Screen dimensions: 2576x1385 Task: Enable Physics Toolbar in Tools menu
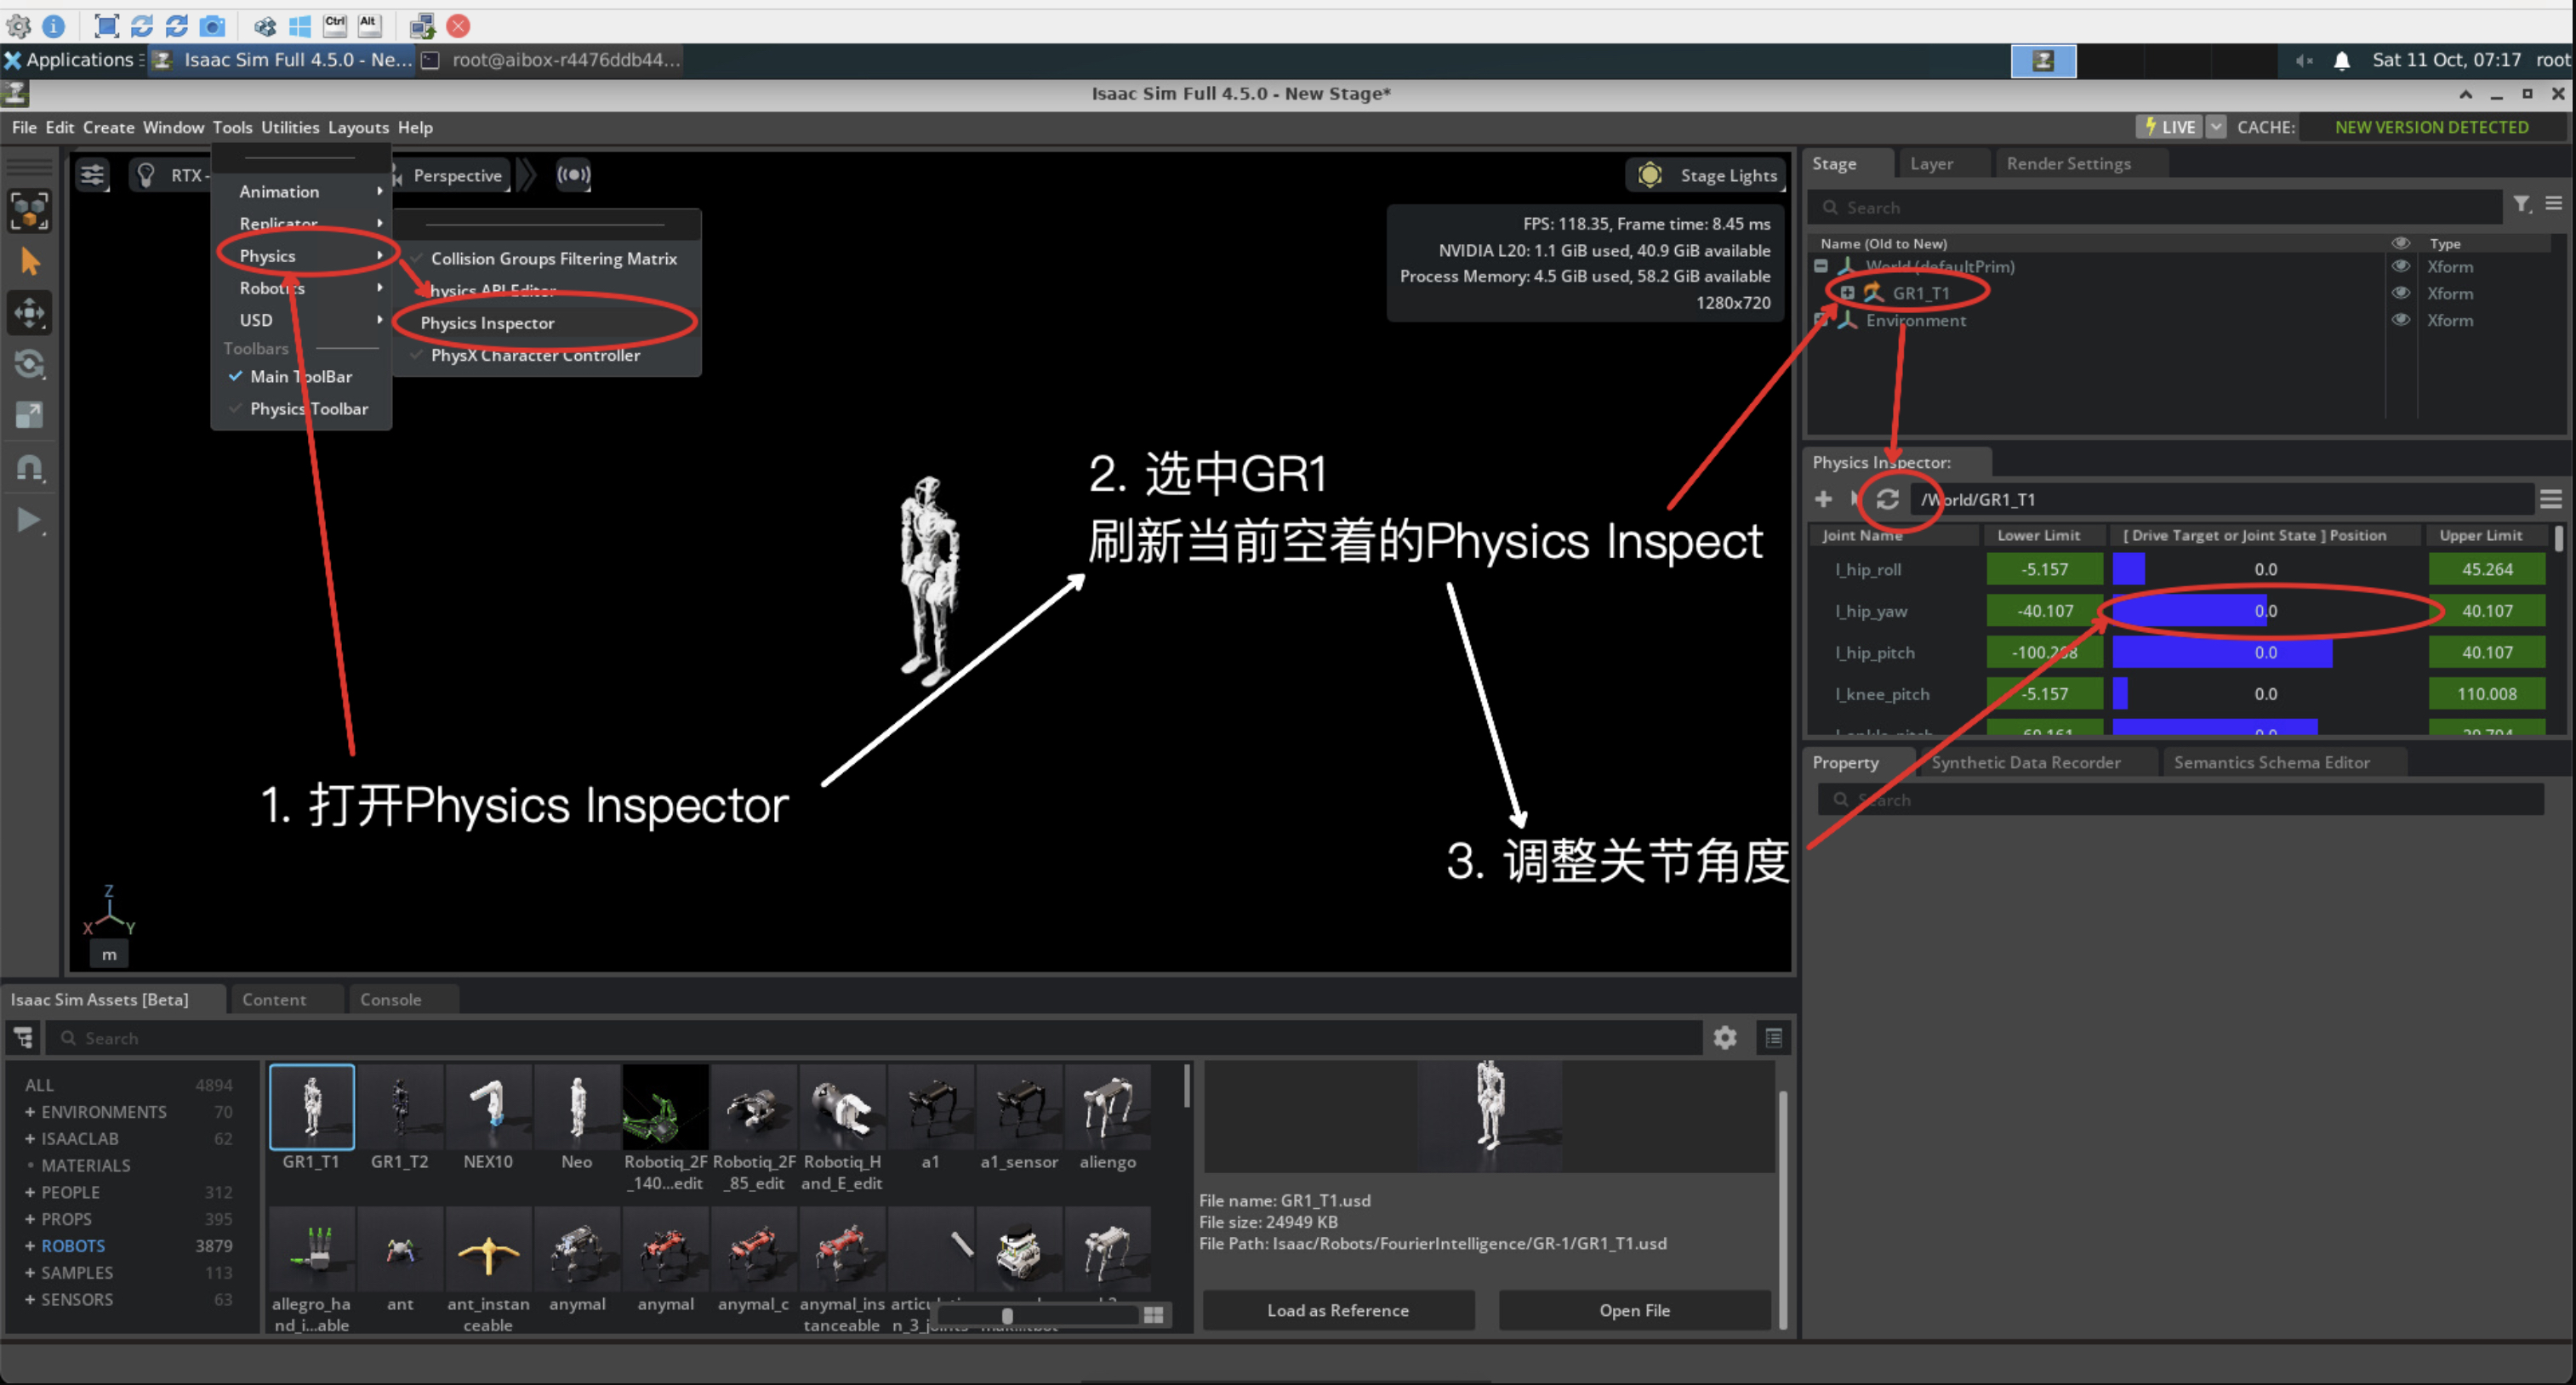[x=308, y=409]
